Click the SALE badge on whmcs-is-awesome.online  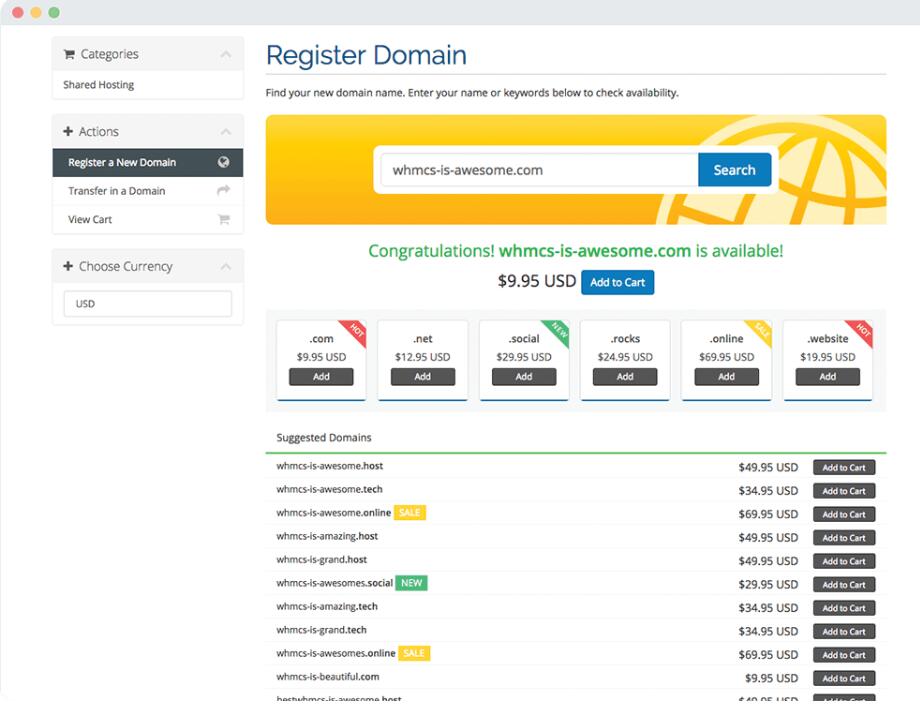coord(409,513)
